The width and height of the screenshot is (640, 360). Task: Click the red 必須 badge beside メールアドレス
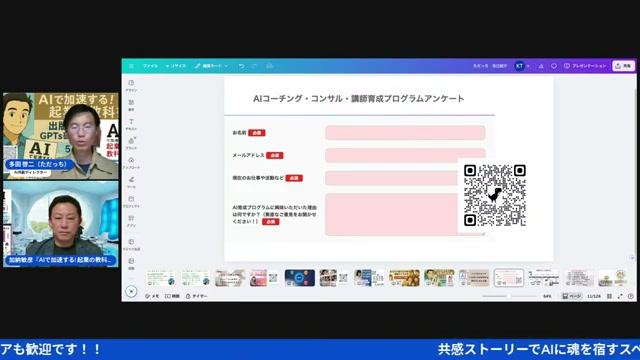[275, 155]
